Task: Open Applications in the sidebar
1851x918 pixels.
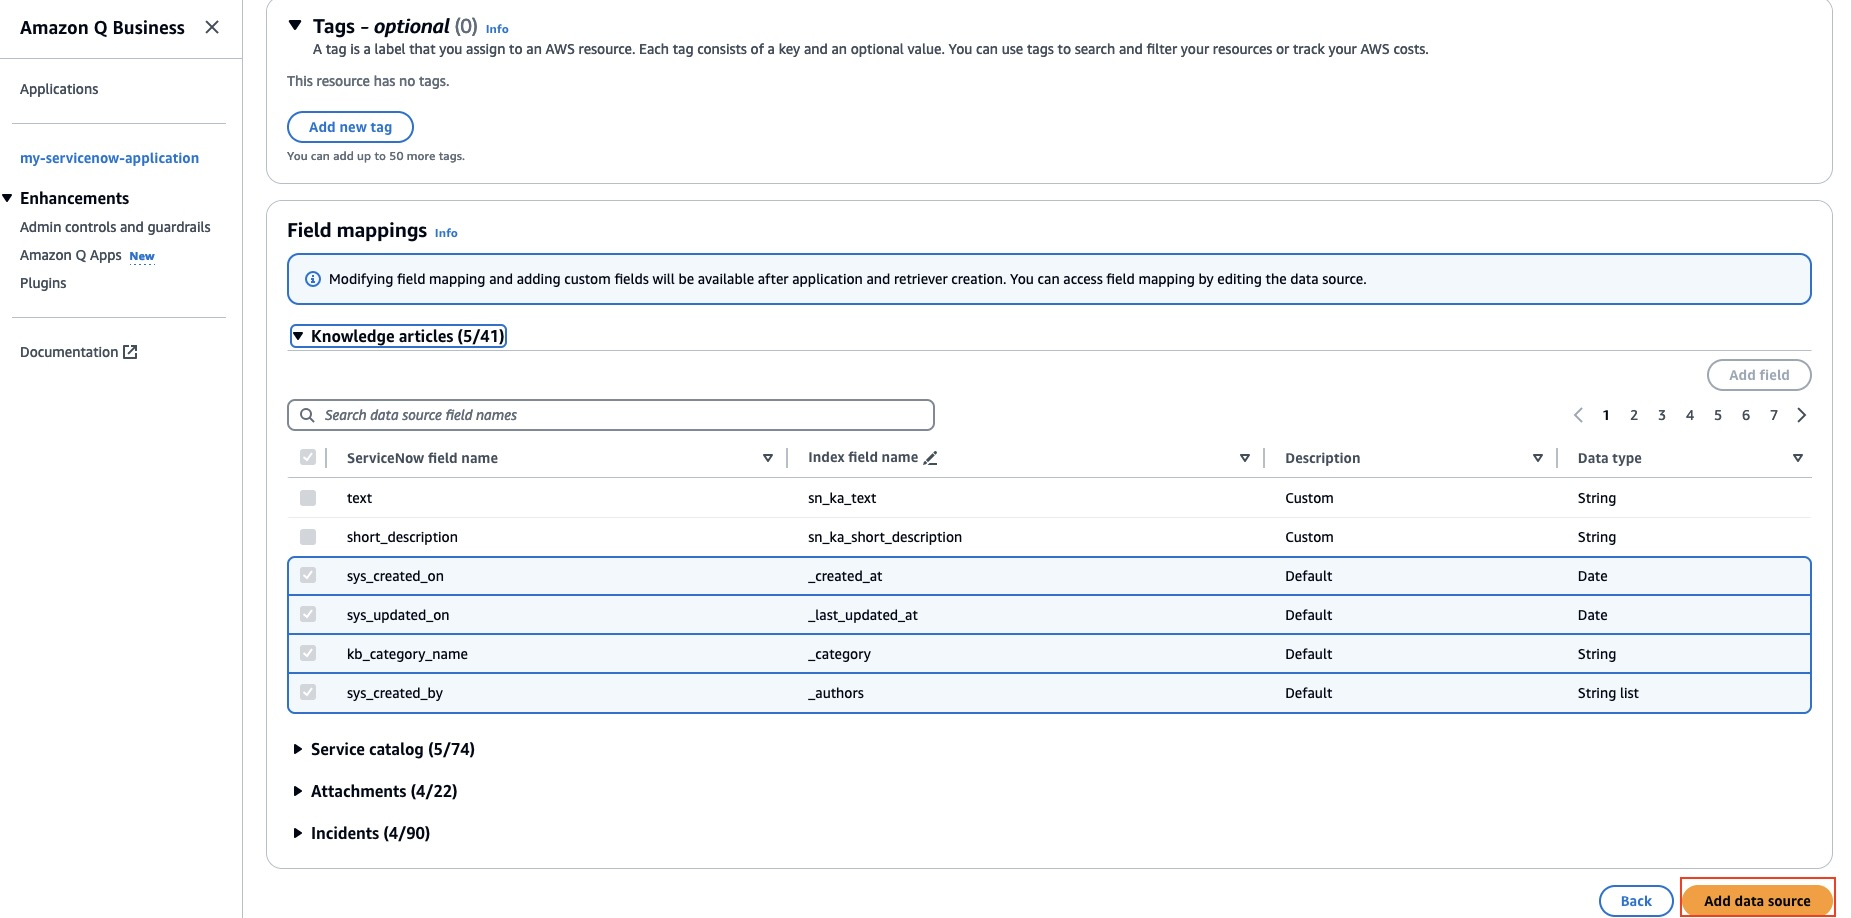Action: coord(59,89)
